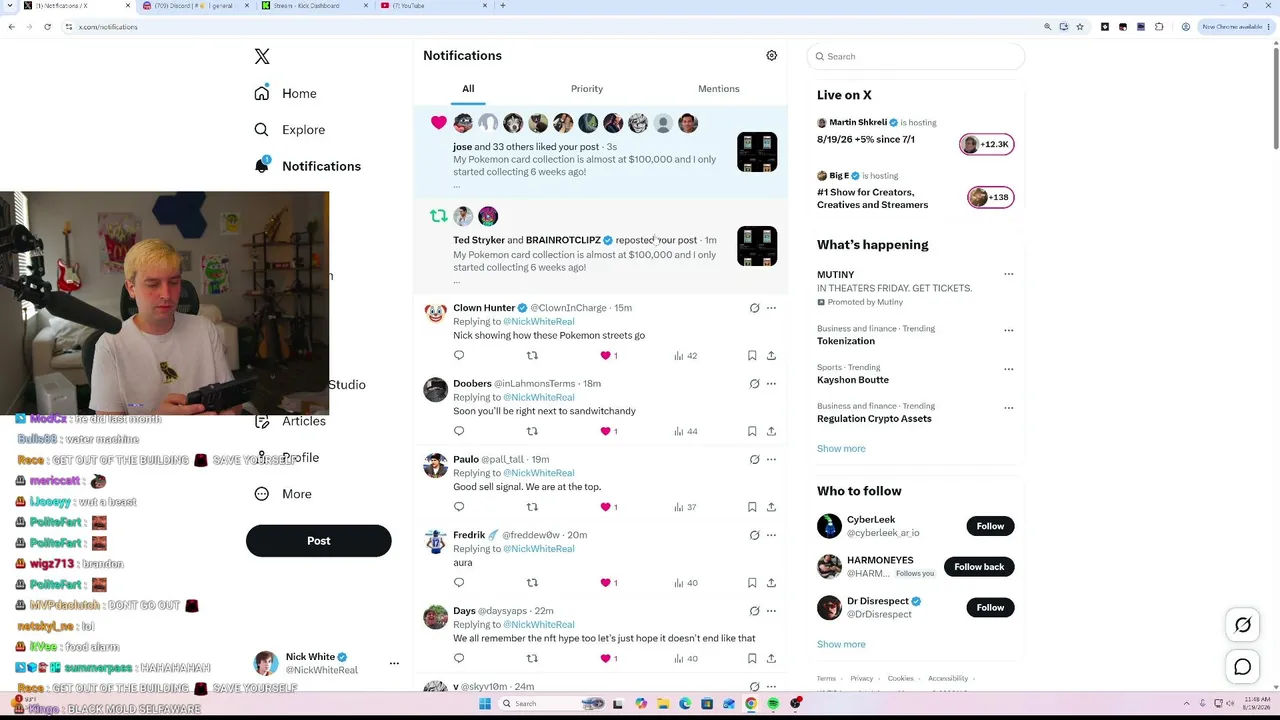Open Grok action on Doobers' reply

tap(755, 384)
